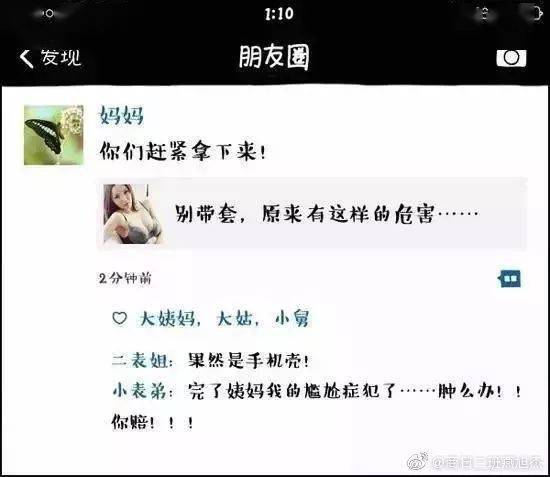Open 大姨妈 profile from likes
The height and width of the screenshot is (477, 550).
(x=168, y=319)
